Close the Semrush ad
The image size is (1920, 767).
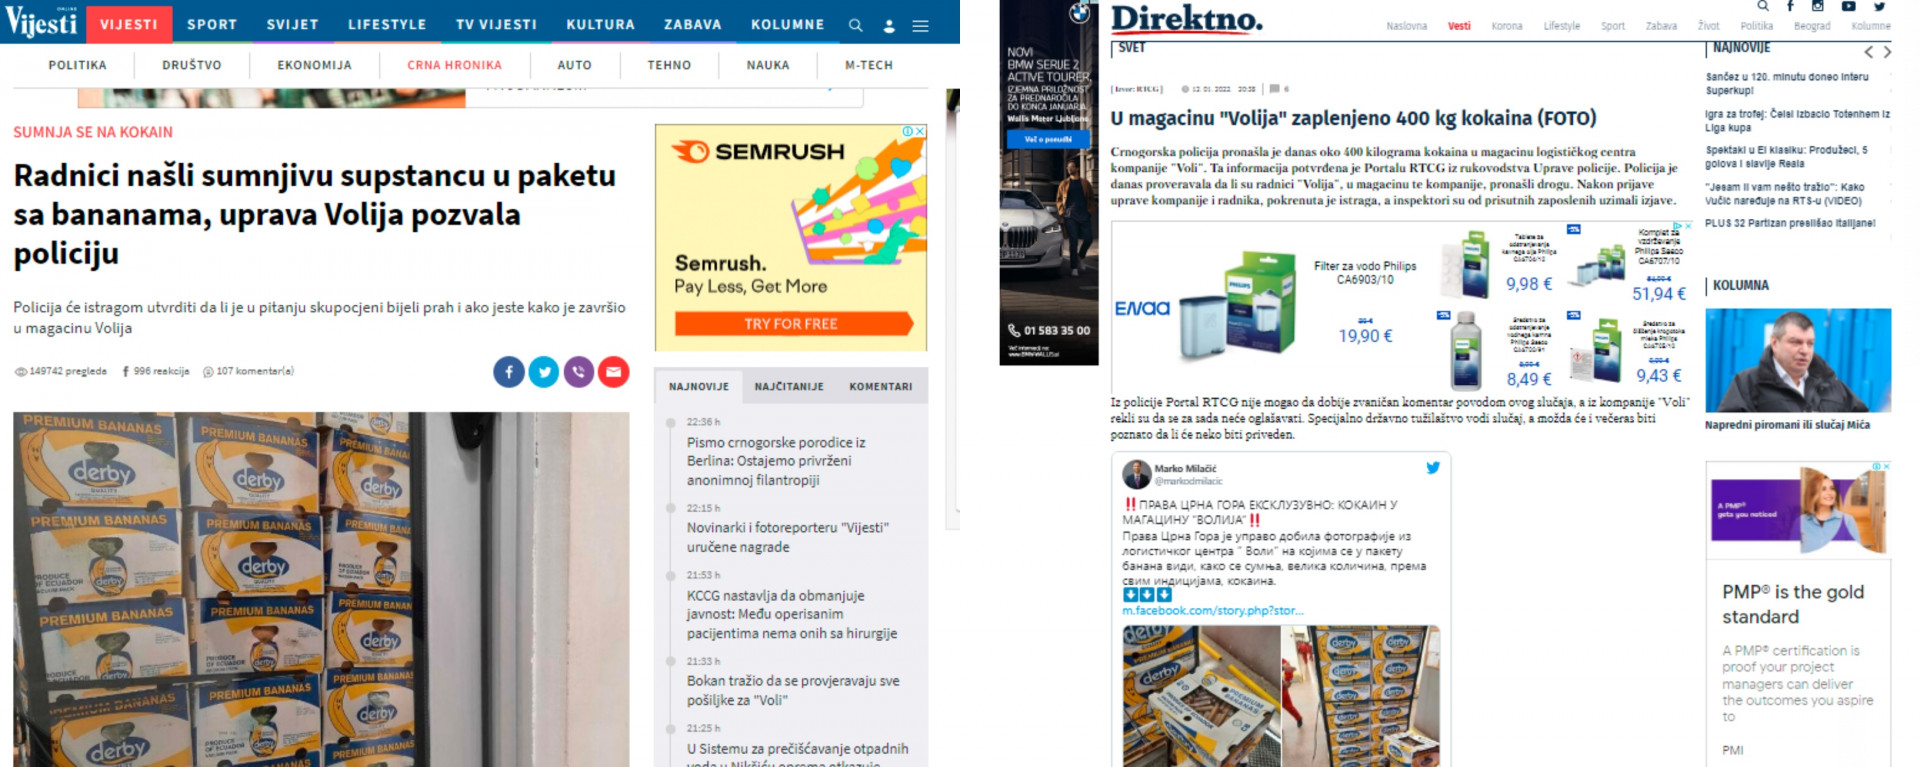[x=920, y=131]
